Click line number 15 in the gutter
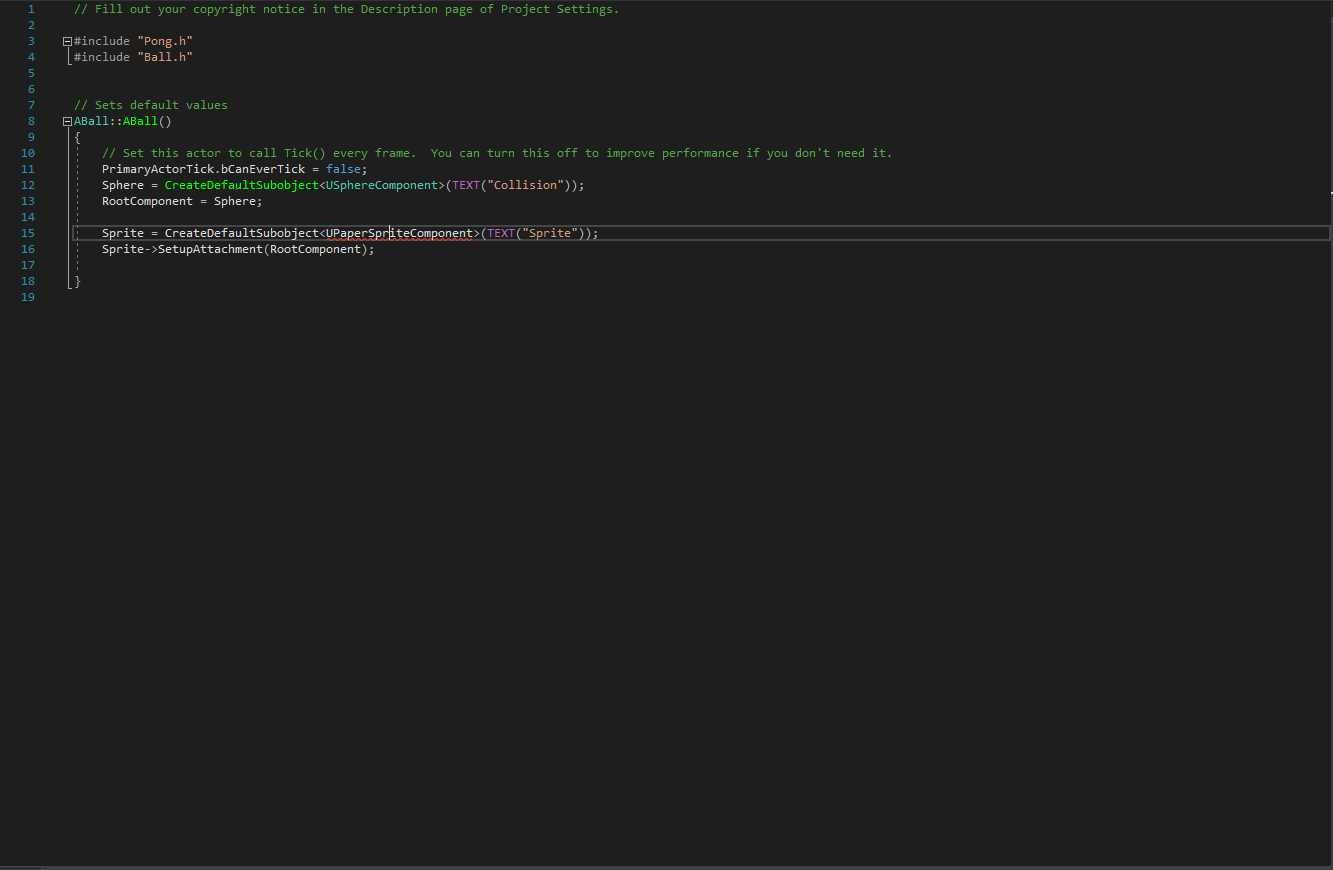The height and width of the screenshot is (870, 1333). [x=28, y=233]
